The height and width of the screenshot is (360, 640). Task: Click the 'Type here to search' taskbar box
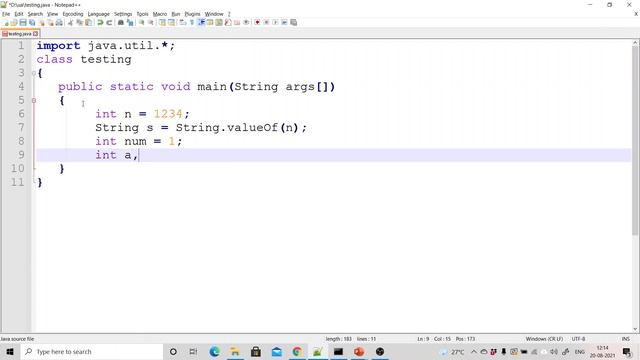pyautogui.click(x=92, y=351)
